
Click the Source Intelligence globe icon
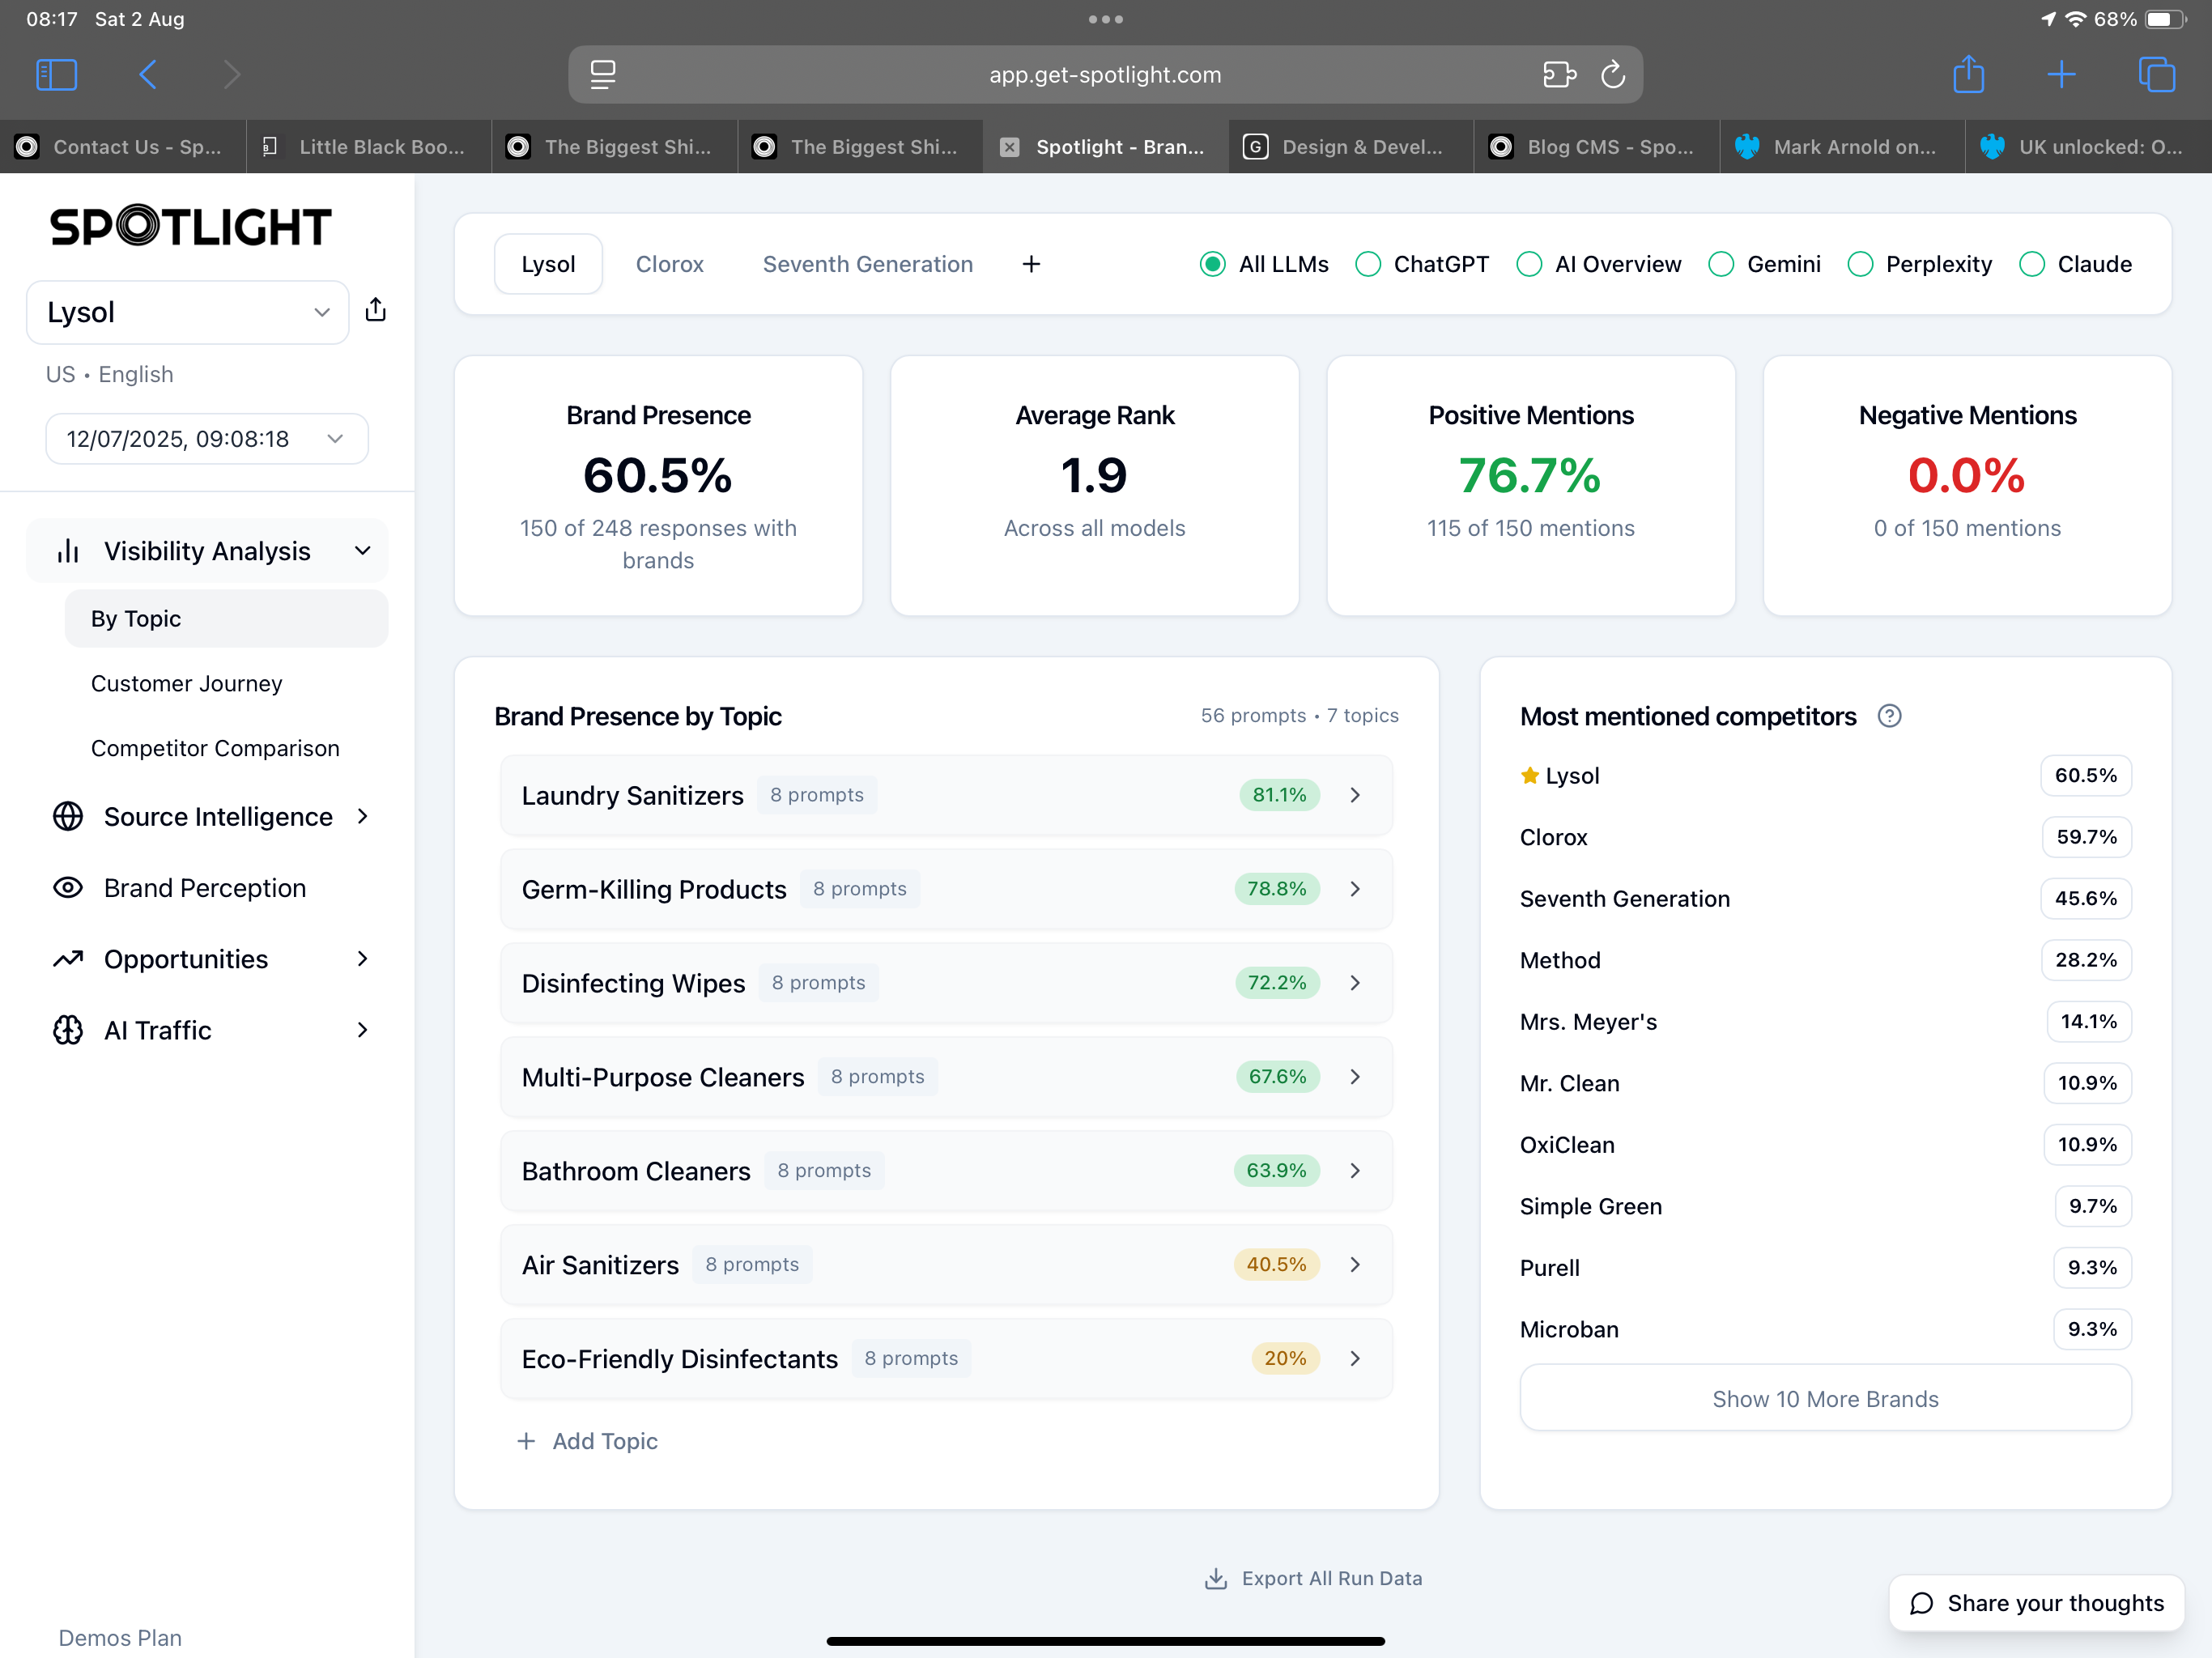68,817
